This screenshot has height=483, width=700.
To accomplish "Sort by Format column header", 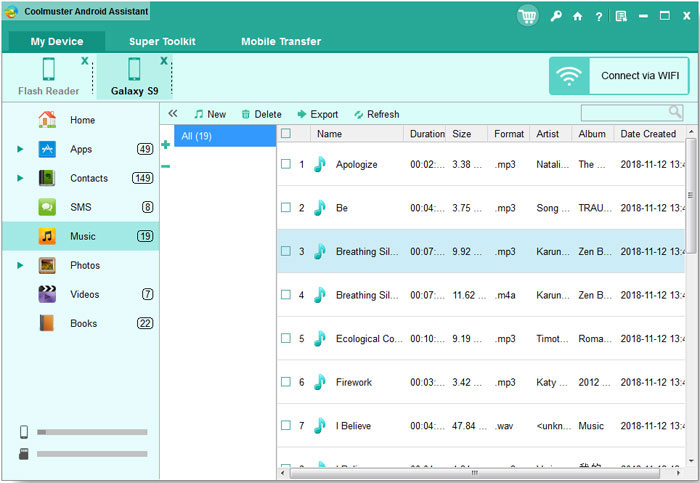I will tap(508, 134).
